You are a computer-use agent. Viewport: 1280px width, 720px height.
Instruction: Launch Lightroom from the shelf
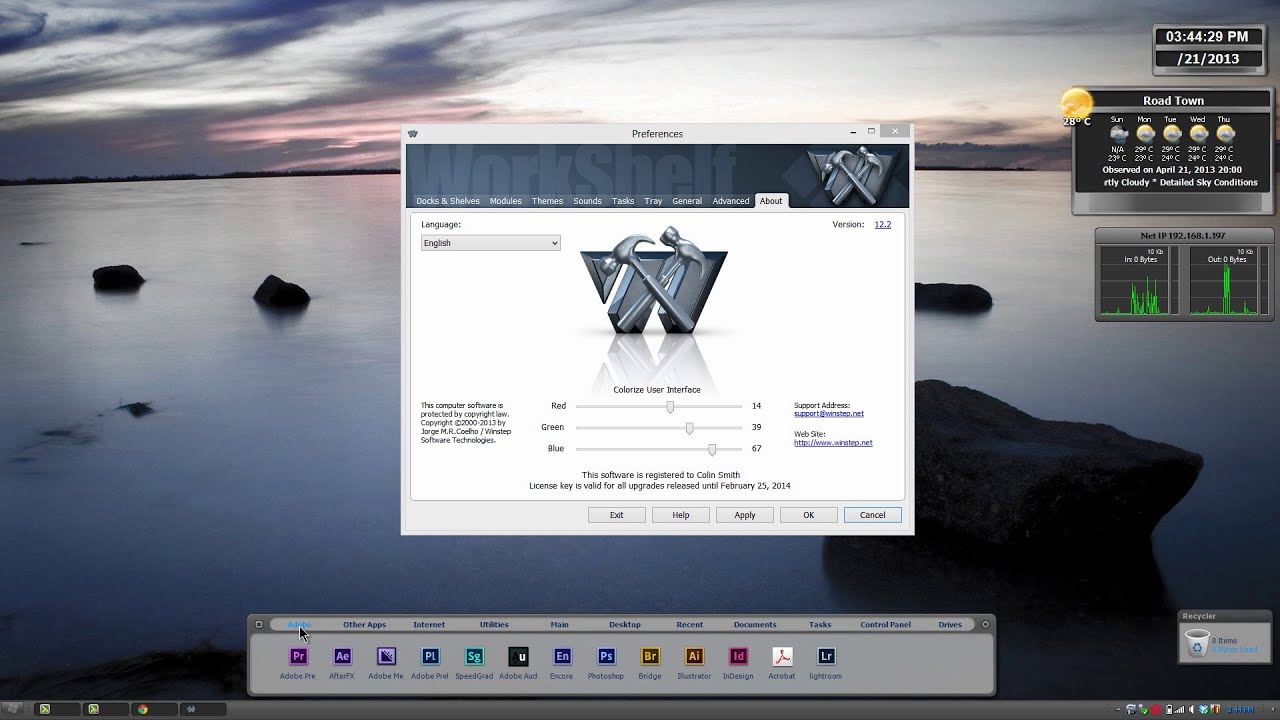coord(826,657)
